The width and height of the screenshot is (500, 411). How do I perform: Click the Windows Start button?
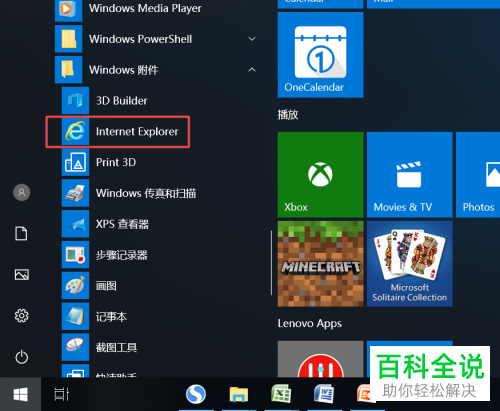(x=21, y=395)
